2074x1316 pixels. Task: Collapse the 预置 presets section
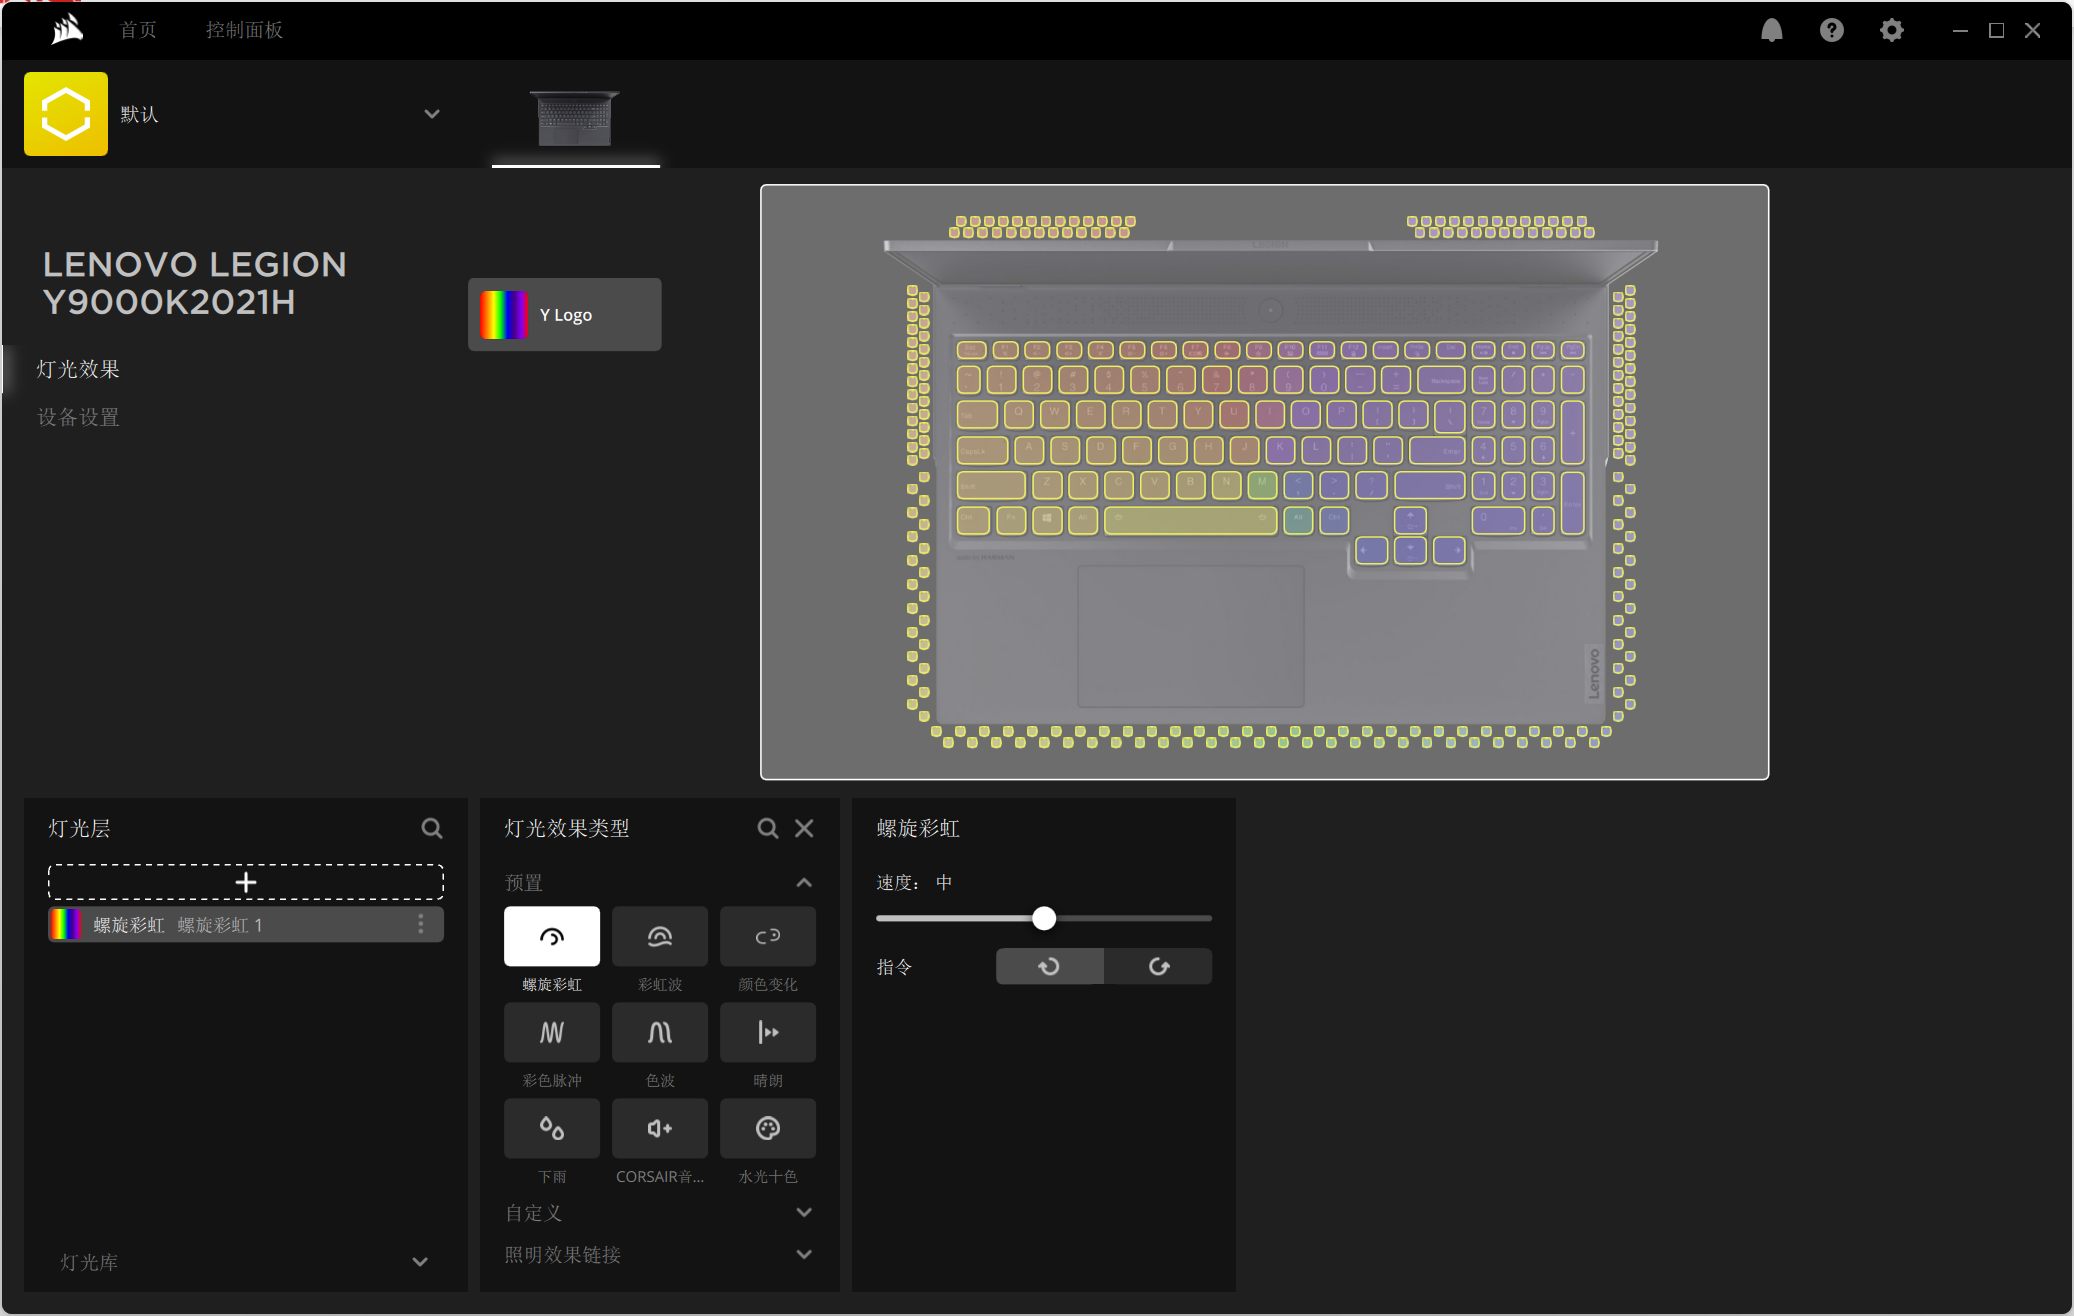[804, 883]
